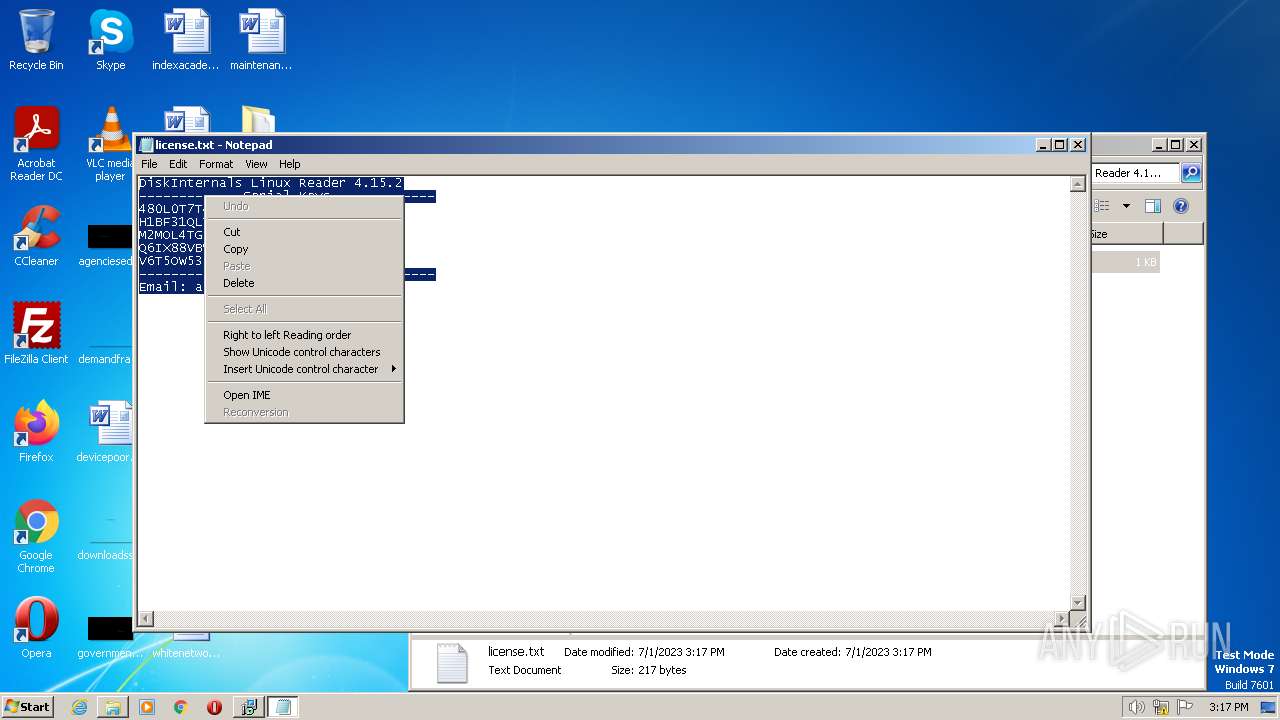Switch to the Notepad taskbar button
1280x720 pixels.
(283, 707)
